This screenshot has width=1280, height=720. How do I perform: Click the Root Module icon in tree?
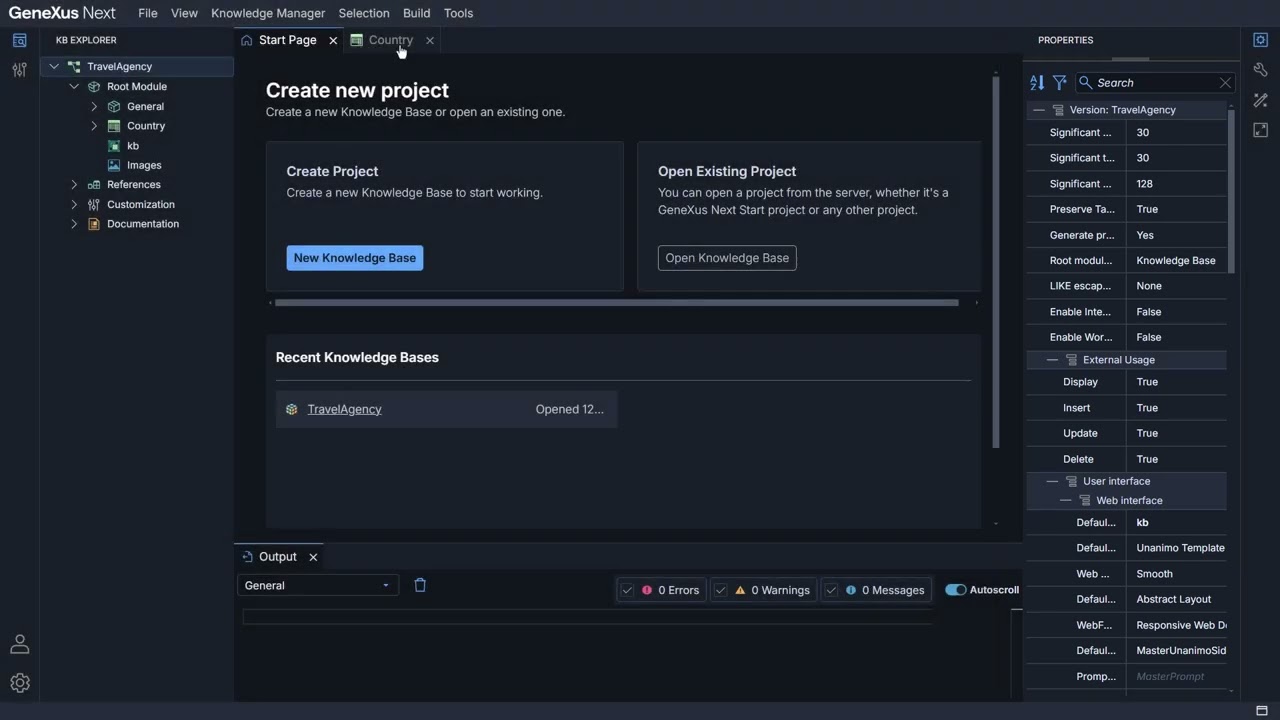point(94,87)
